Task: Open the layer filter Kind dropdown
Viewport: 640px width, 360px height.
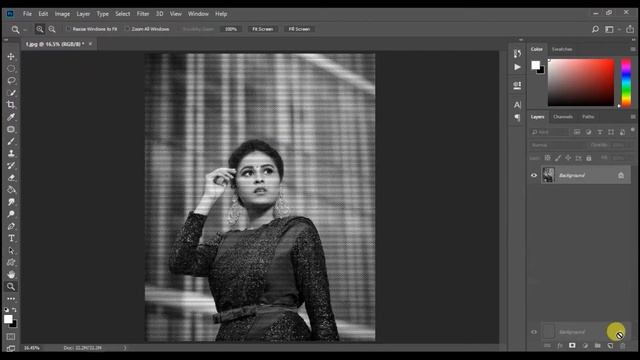Action: coord(549,132)
